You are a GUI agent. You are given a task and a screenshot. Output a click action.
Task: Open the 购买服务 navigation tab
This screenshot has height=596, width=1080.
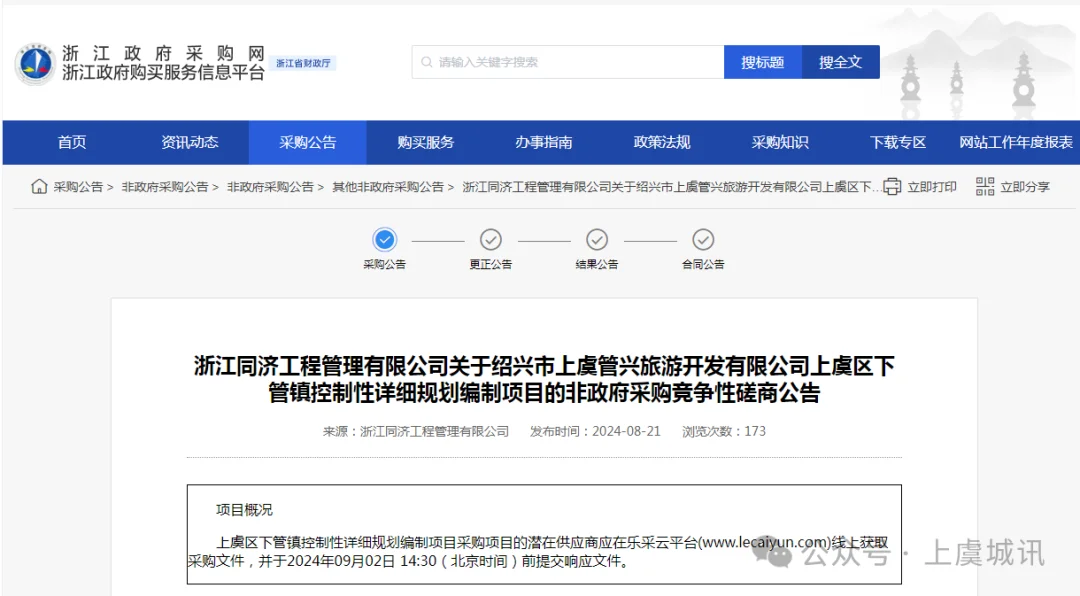(426, 143)
